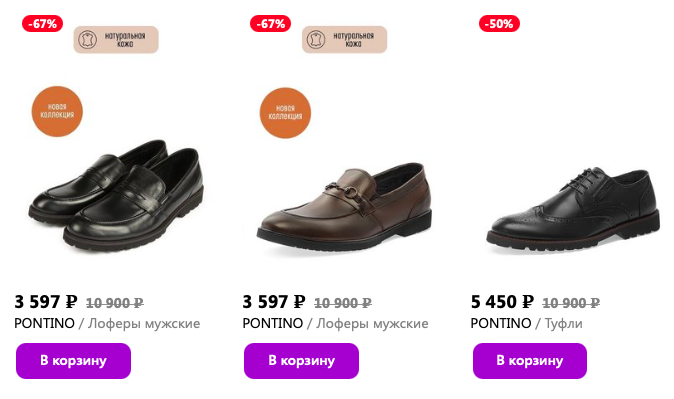
Task: Click the -50% discount badge
Action: 499,24
